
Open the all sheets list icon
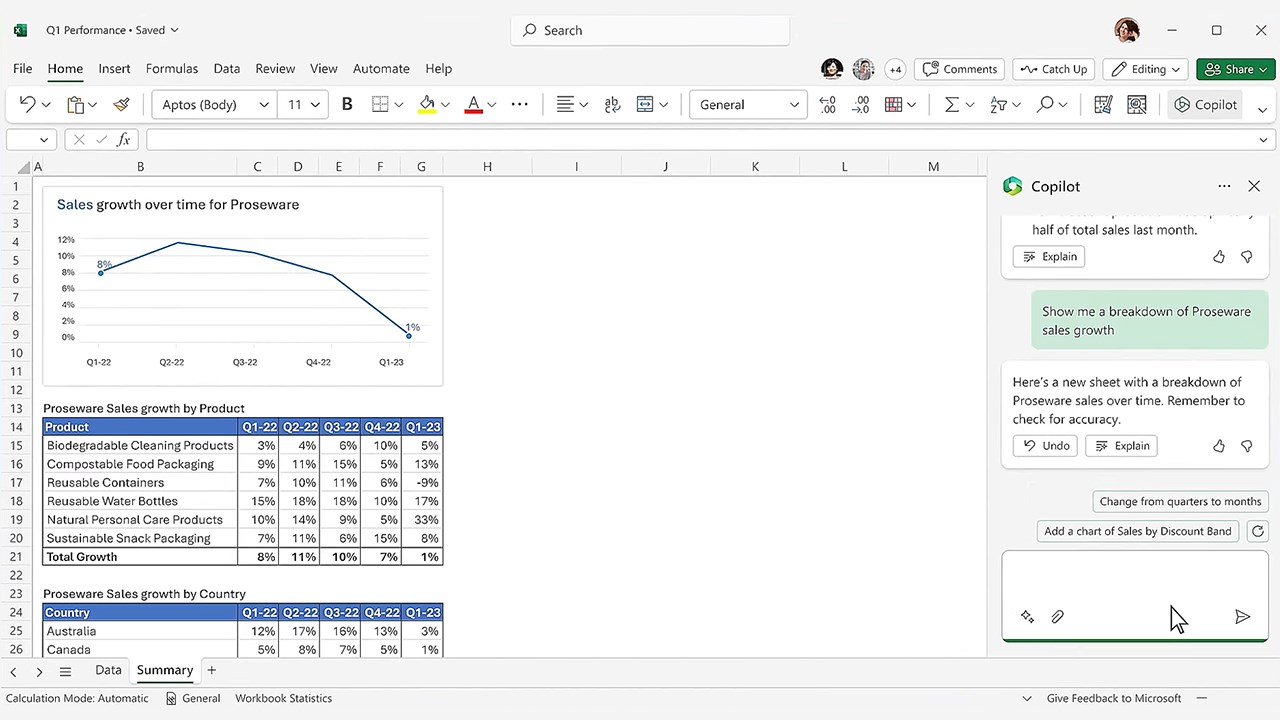point(65,671)
